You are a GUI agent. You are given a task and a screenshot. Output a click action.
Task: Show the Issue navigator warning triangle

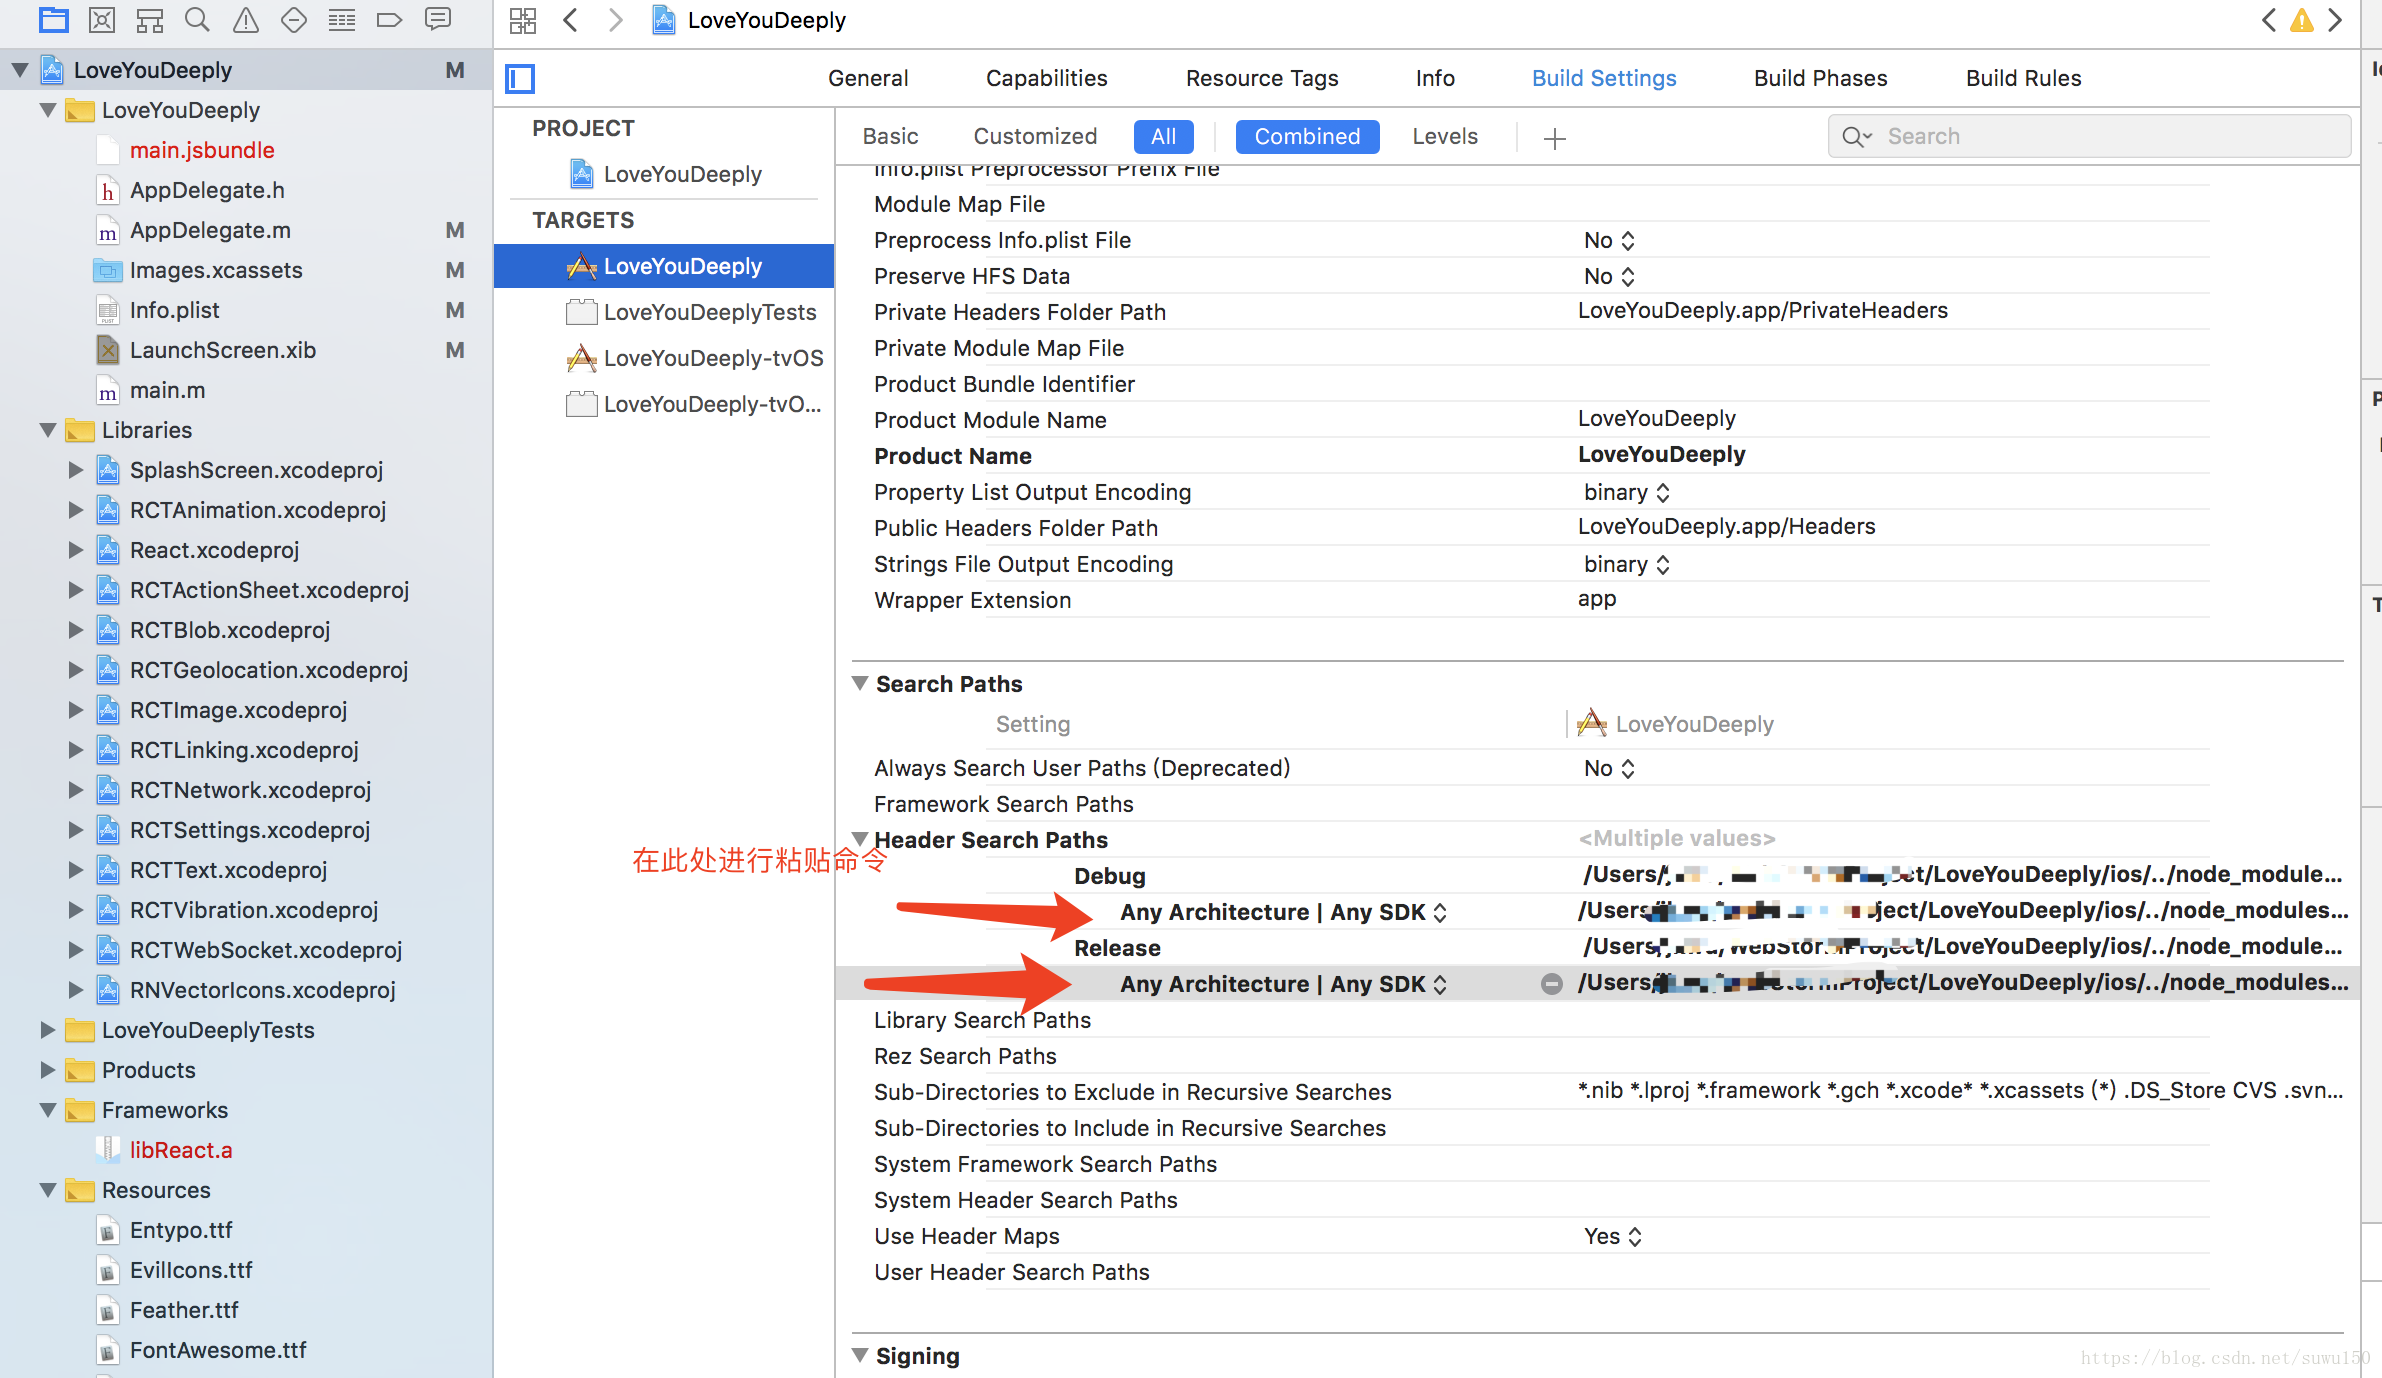click(246, 19)
